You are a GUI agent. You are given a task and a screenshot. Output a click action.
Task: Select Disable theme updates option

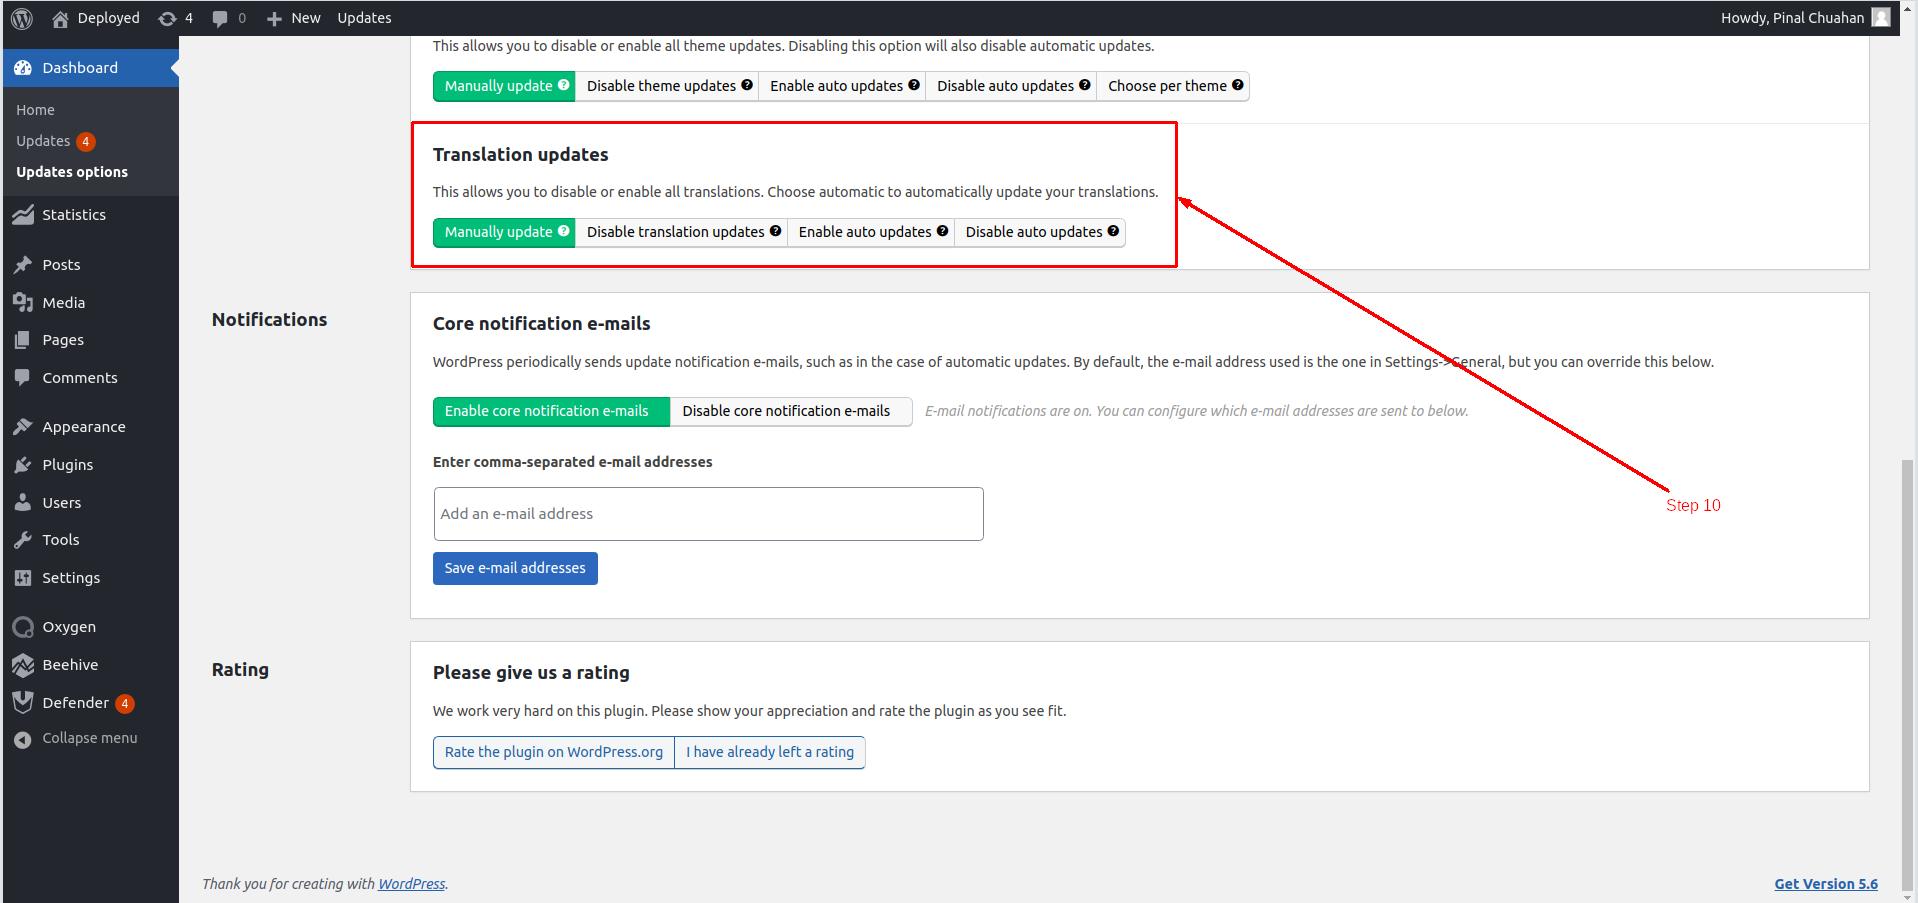coord(667,86)
